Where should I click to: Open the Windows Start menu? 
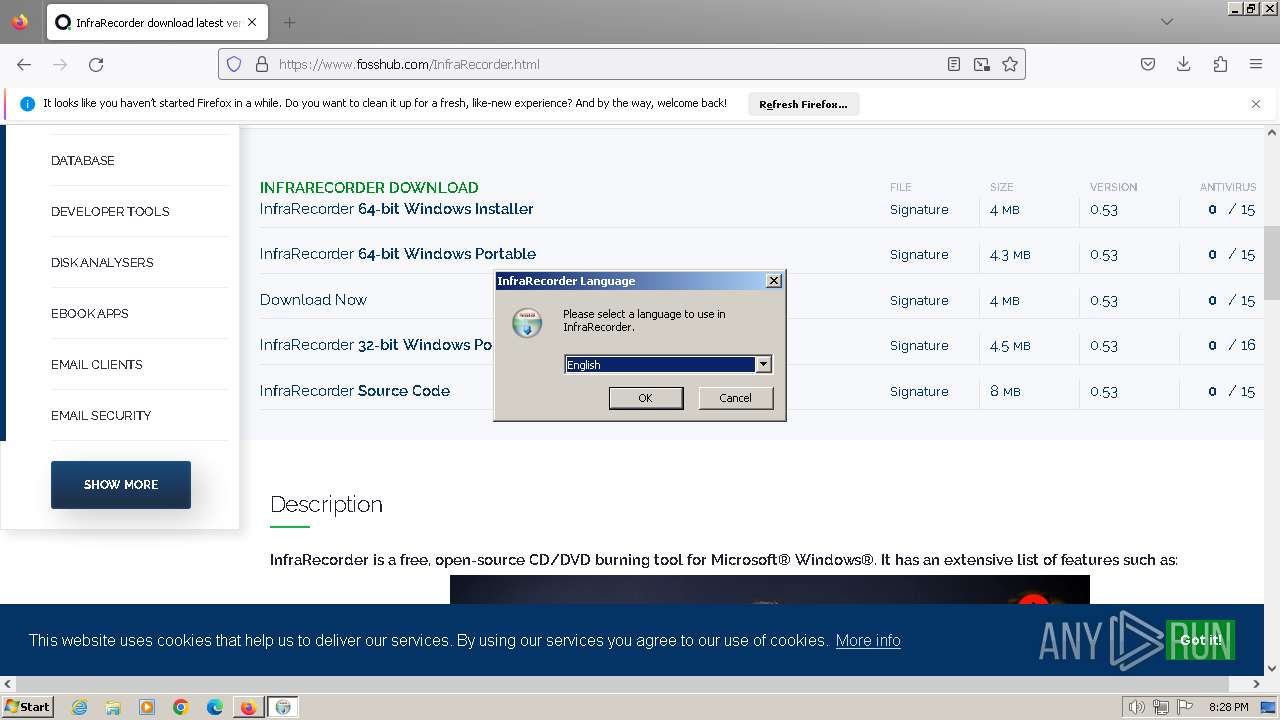coord(27,707)
